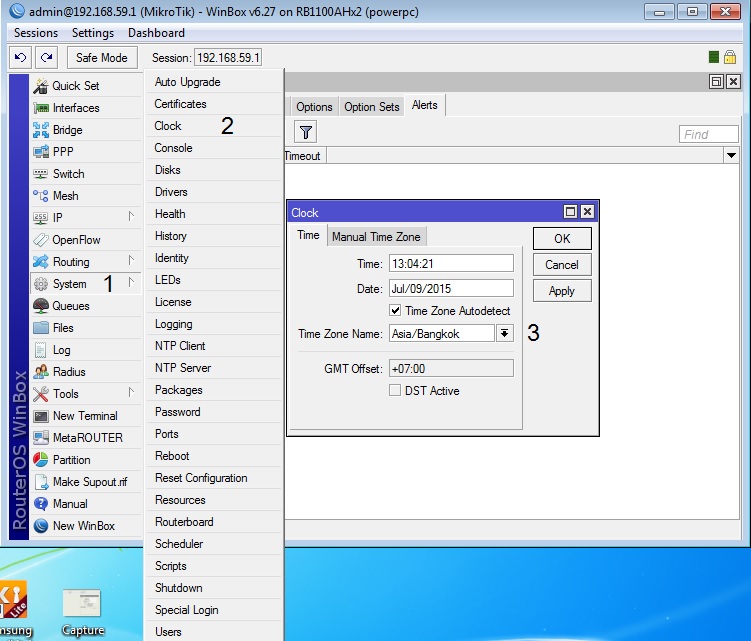This screenshot has width=751, height=641.
Task: Click the OK button in Clock dialog
Action: (x=562, y=239)
